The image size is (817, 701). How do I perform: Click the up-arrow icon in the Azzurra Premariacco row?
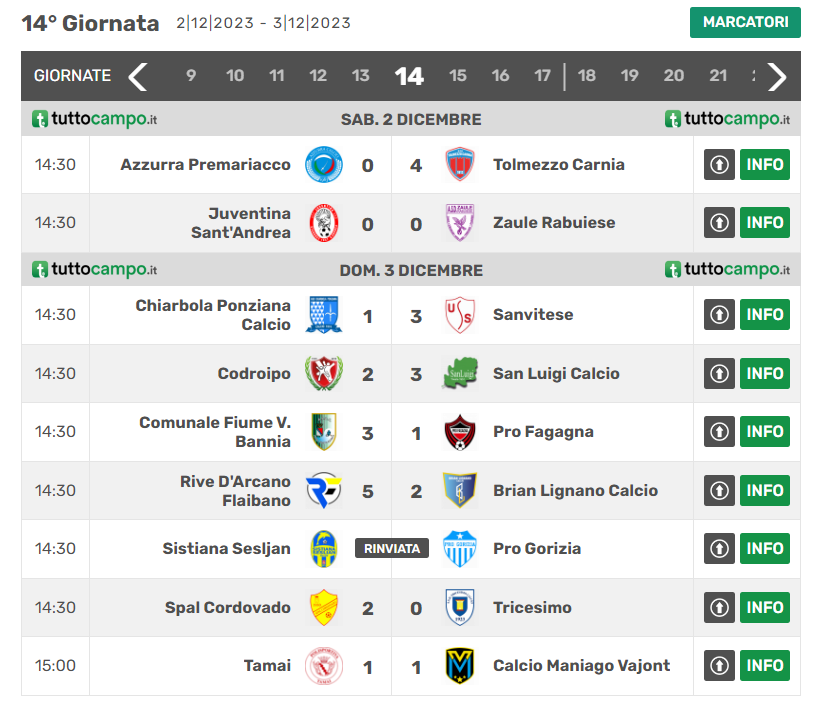(719, 165)
